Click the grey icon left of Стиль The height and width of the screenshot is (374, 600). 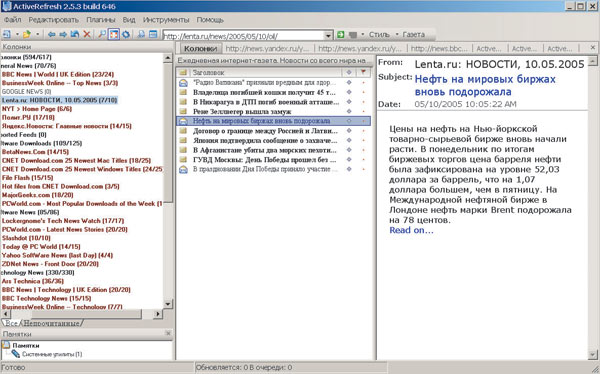[x=353, y=35]
